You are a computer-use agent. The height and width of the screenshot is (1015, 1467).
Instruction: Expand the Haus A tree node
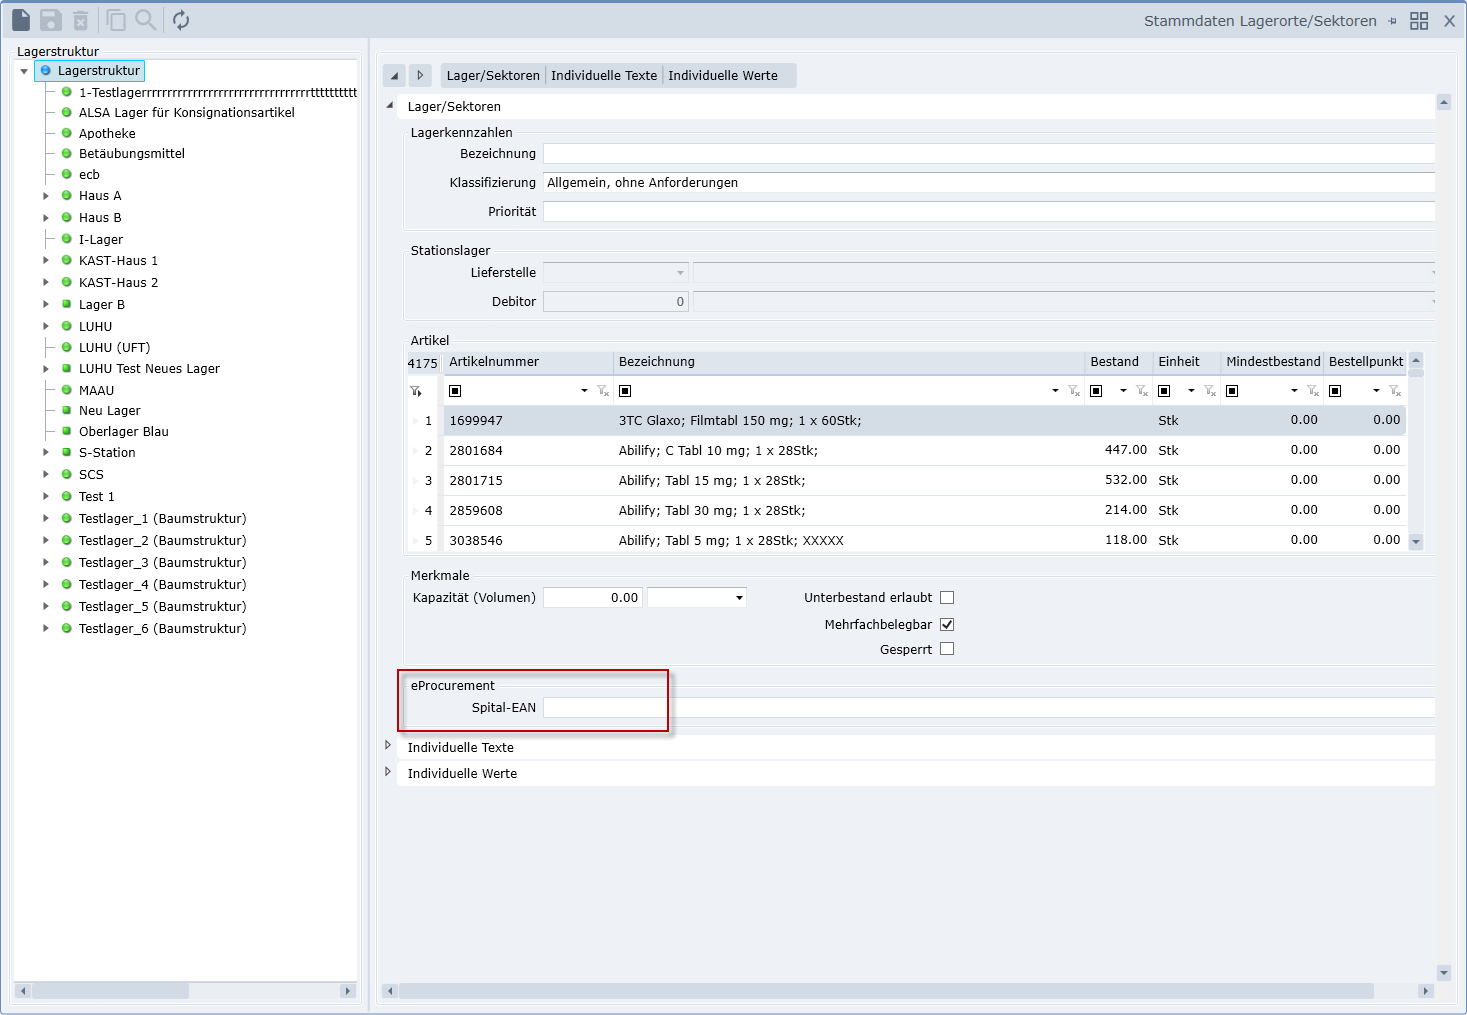pos(46,196)
